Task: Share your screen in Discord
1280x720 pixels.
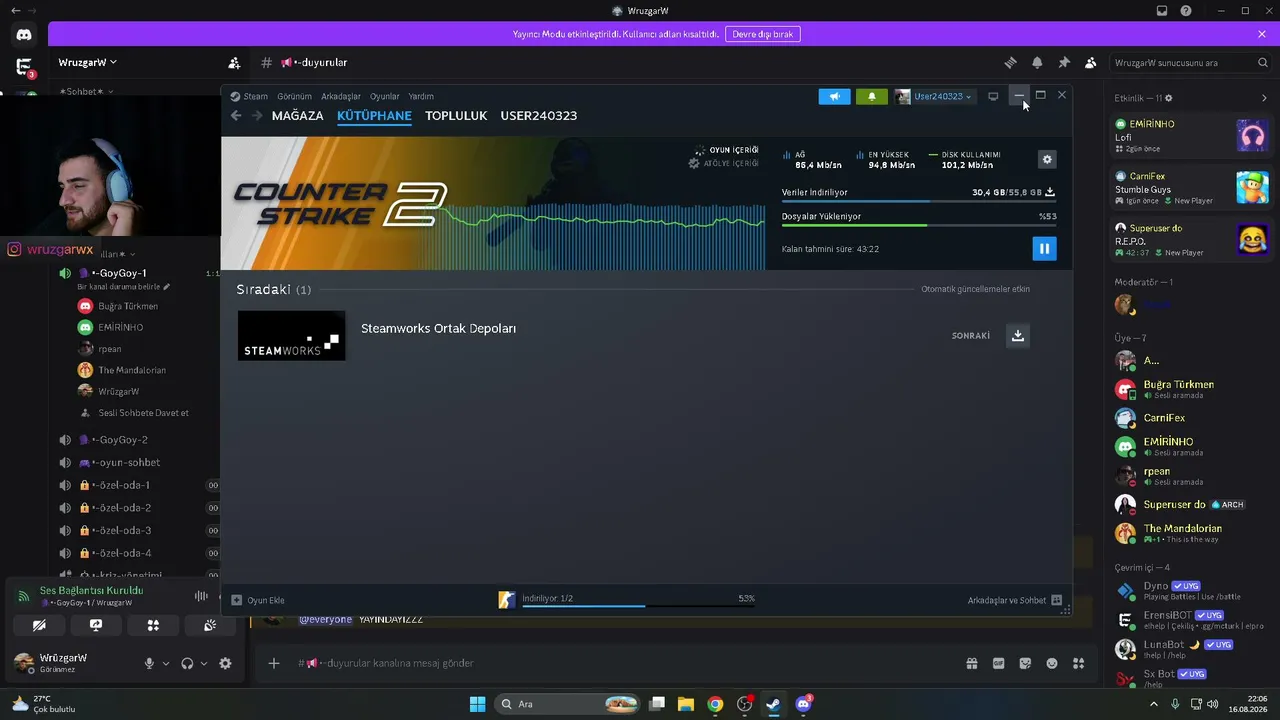Action: (96, 625)
